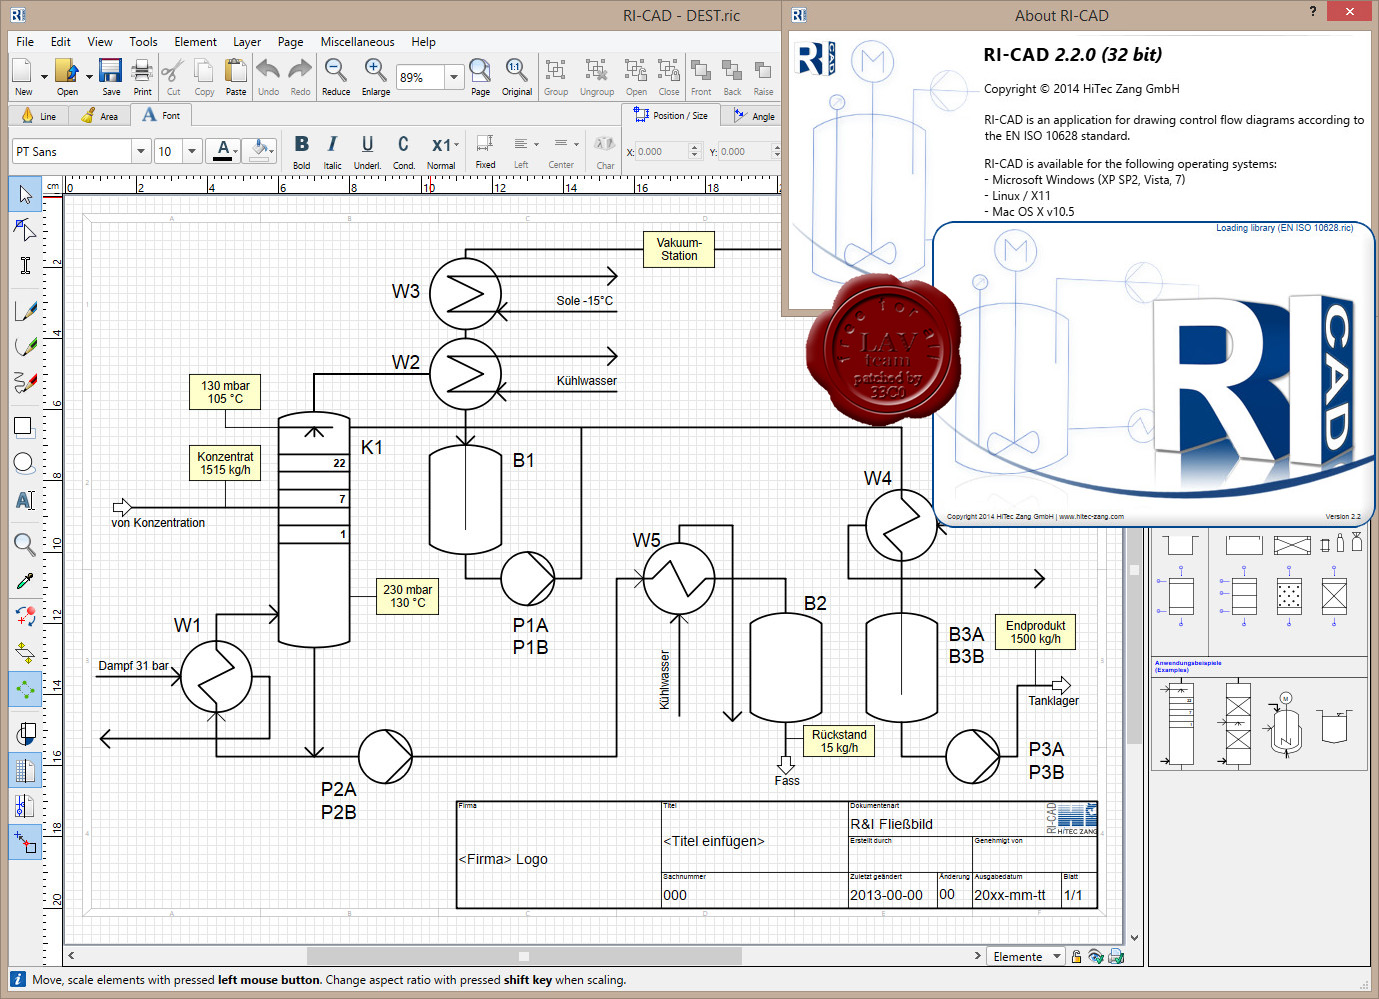Viewport: 1379px width, 999px height.
Task: Open the zoom percentage dropdown
Action: coord(453,77)
